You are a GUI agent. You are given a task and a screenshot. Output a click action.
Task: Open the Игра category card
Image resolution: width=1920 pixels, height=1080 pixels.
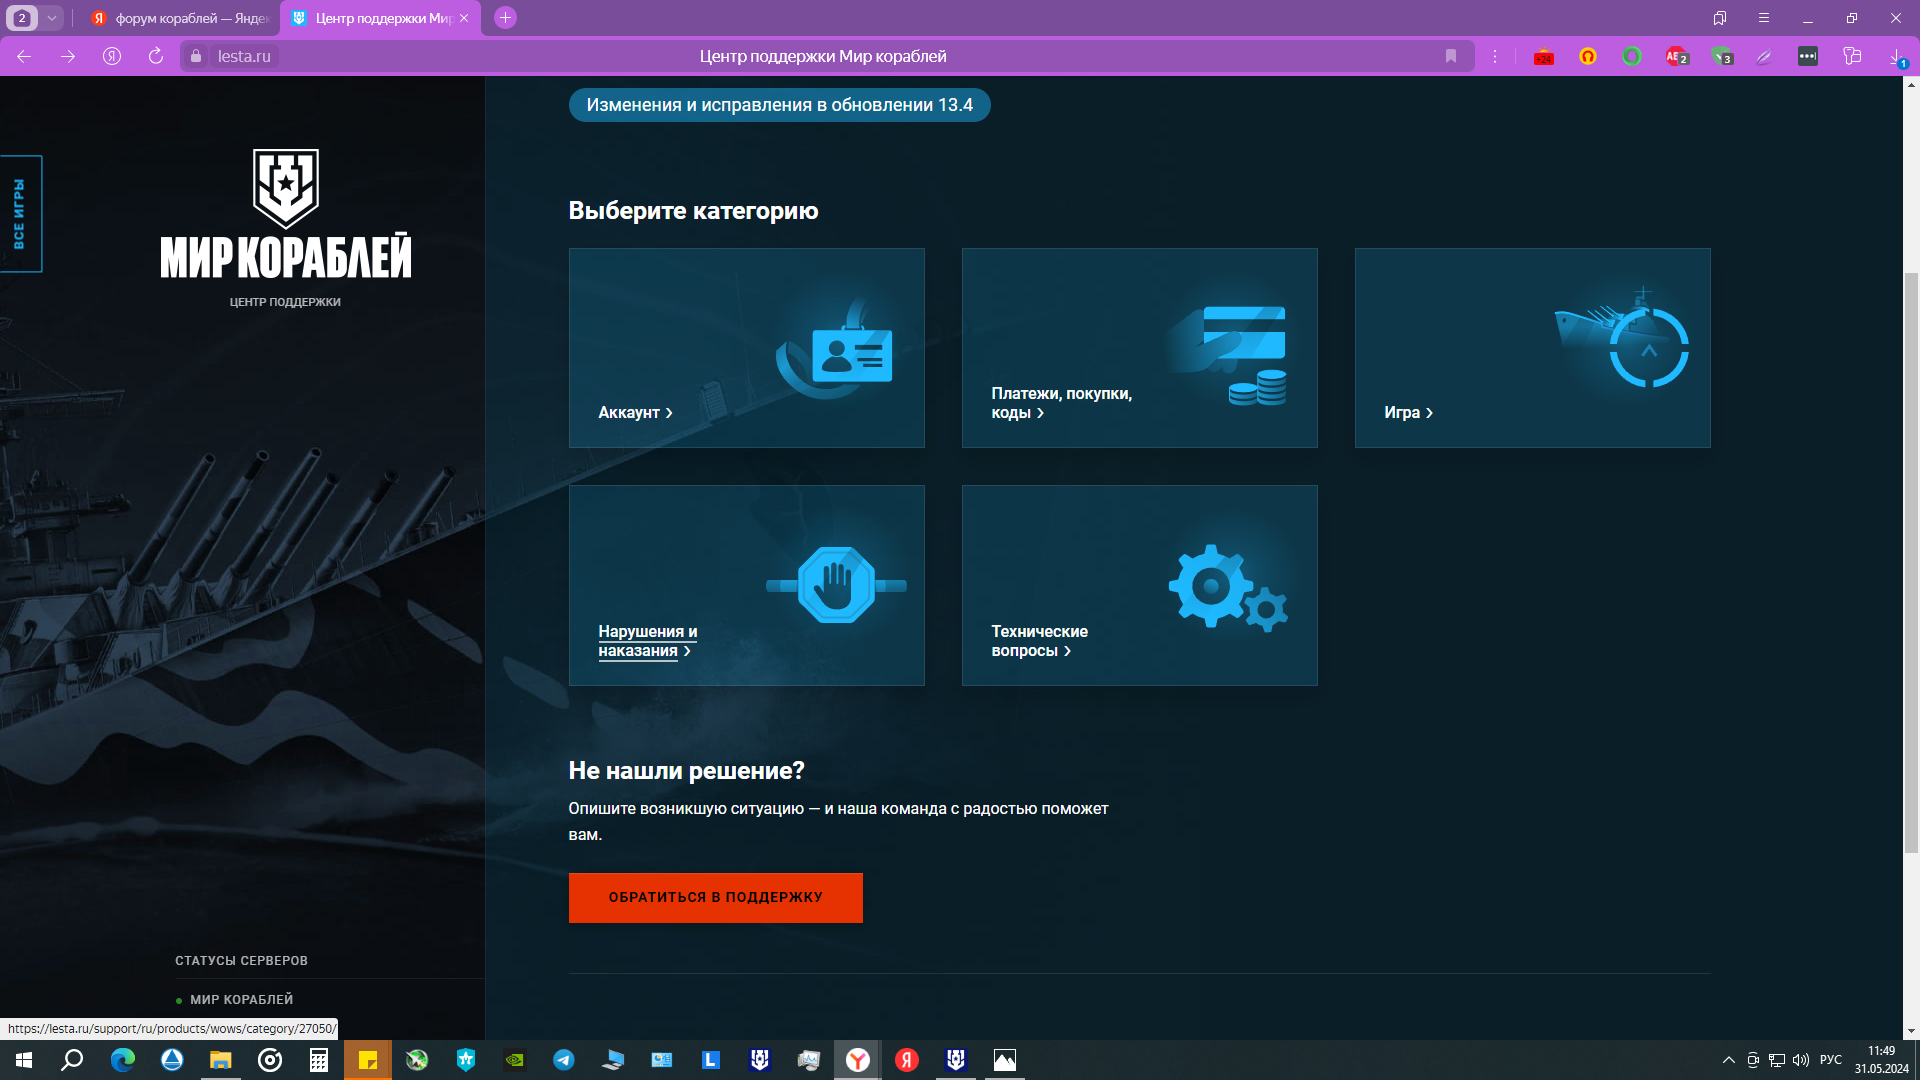(x=1532, y=348)
